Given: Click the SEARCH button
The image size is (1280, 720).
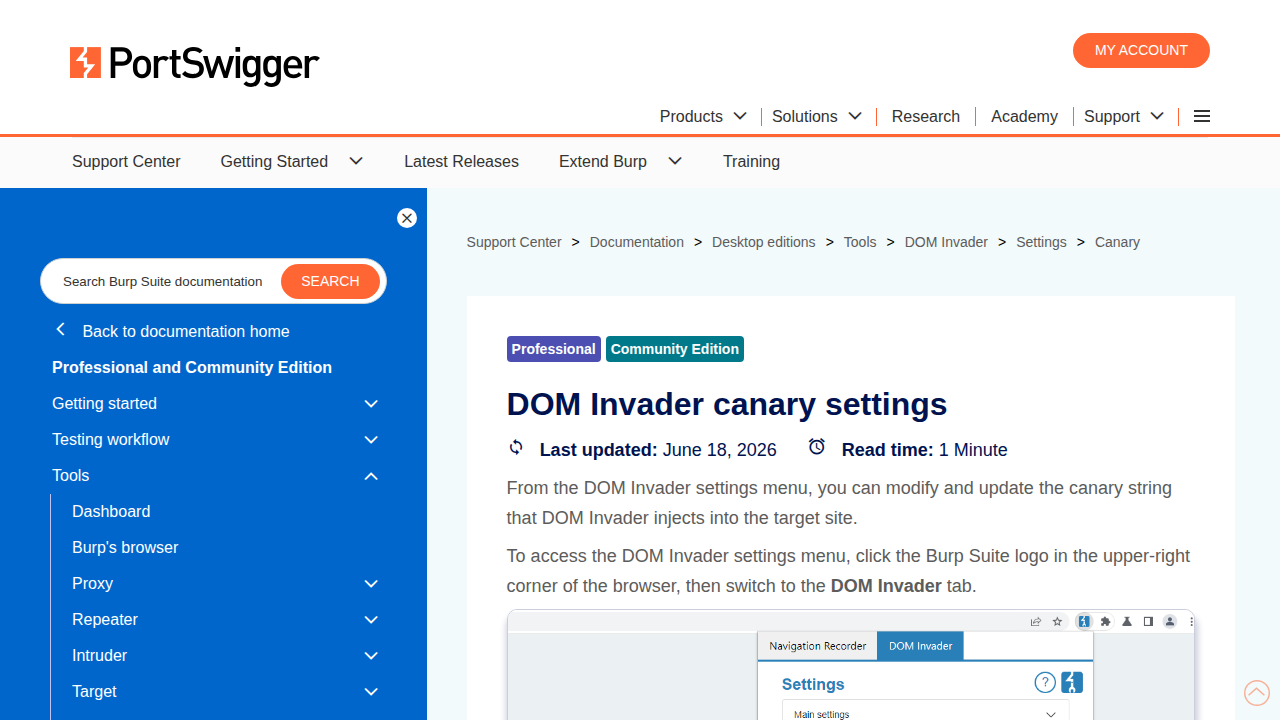Looking at the screenshot, I should [330, 281].
